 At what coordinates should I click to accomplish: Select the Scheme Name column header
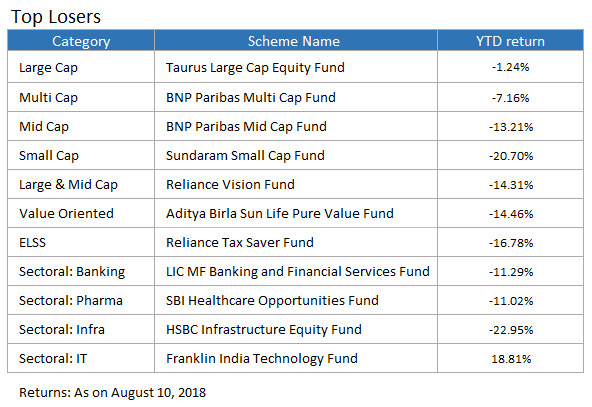[x=296, y=41]
